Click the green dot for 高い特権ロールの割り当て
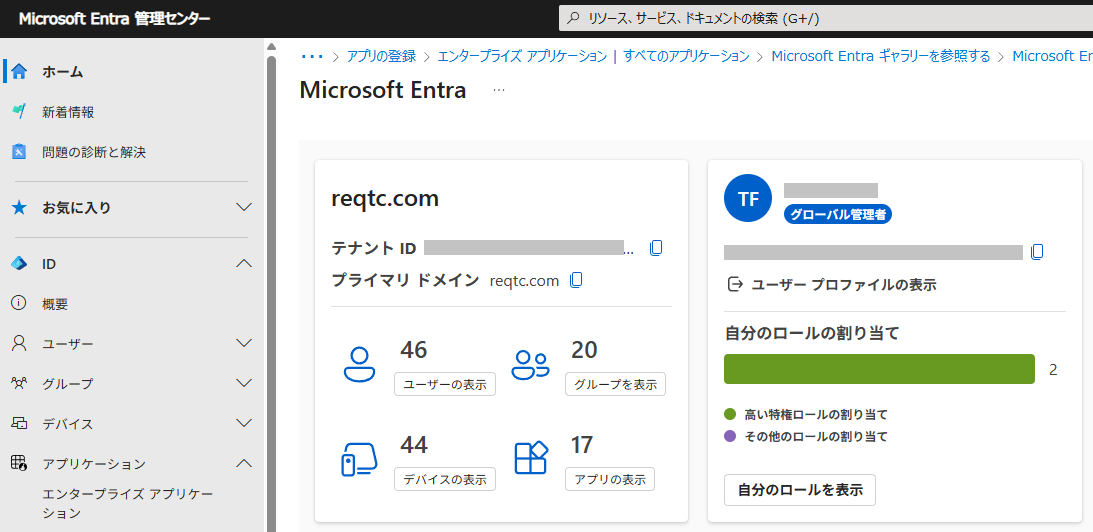The height and width of the screenshot is (532, 1093). [x=731, y=414]
